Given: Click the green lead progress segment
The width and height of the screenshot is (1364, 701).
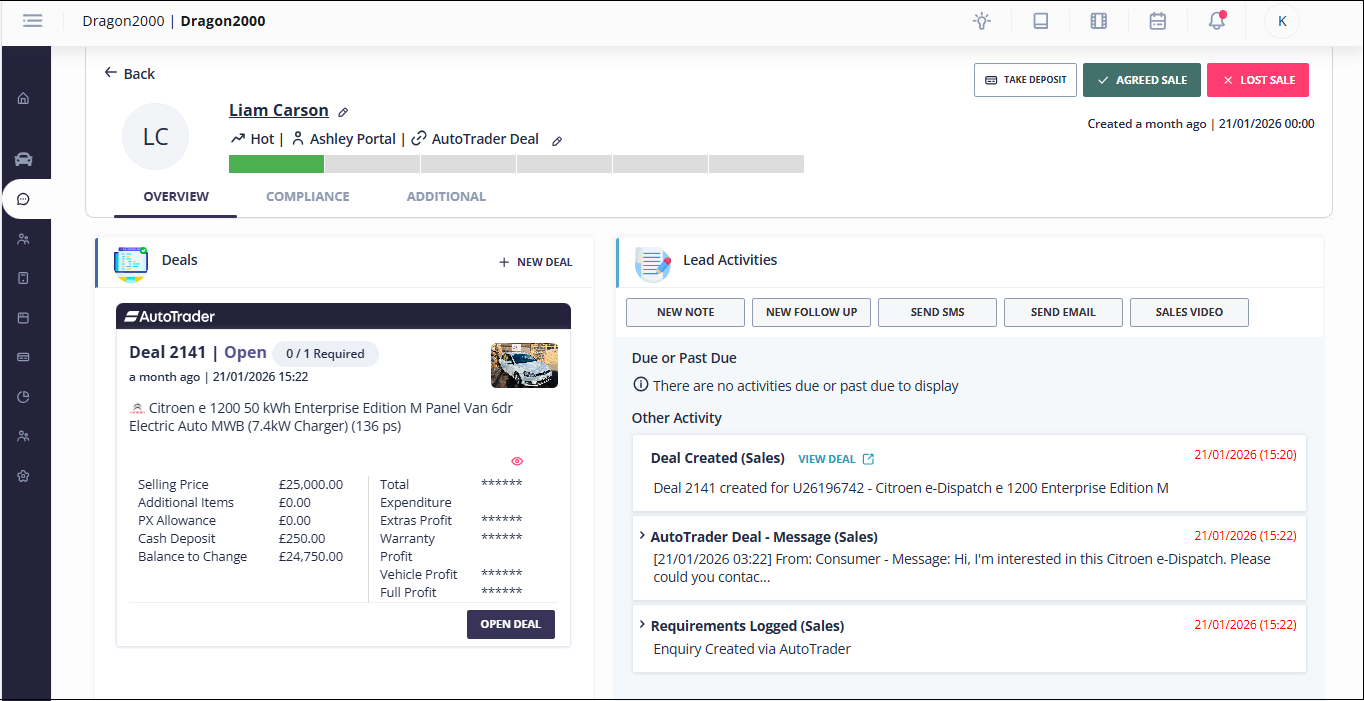Looking at the screenshot, I should [276, 164].
